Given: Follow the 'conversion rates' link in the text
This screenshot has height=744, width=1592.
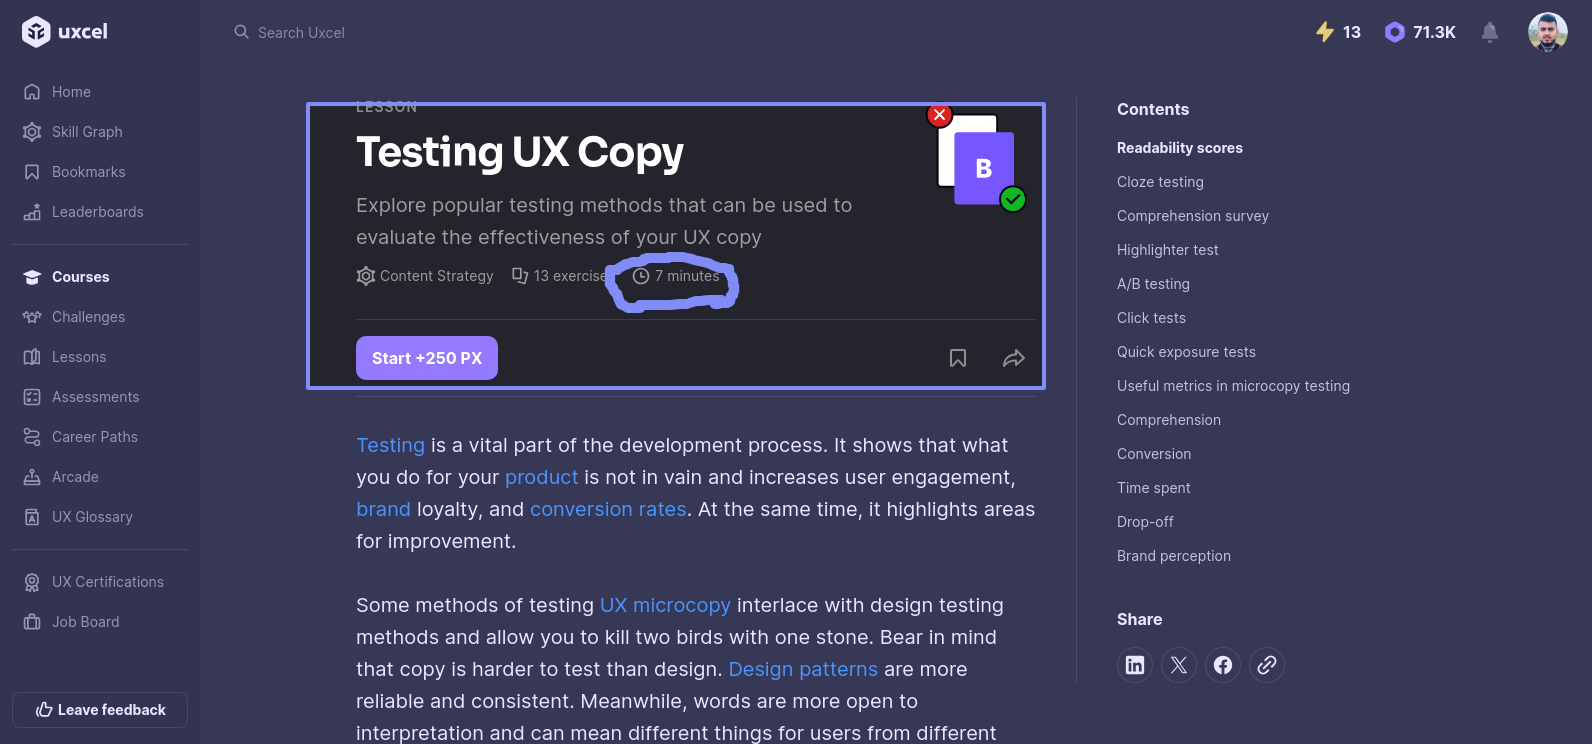Looking at the screenshot, I should coord(608,509).
